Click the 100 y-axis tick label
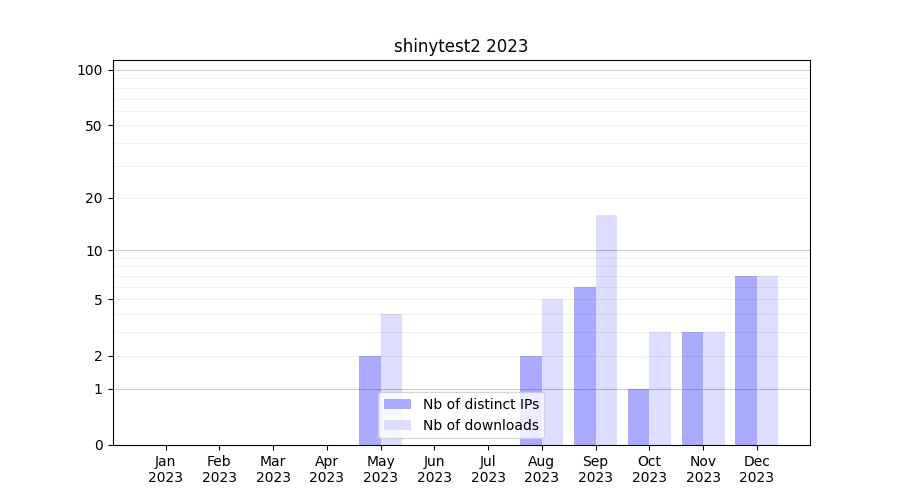This screenshot has width=900, height=500. (90, 70)
